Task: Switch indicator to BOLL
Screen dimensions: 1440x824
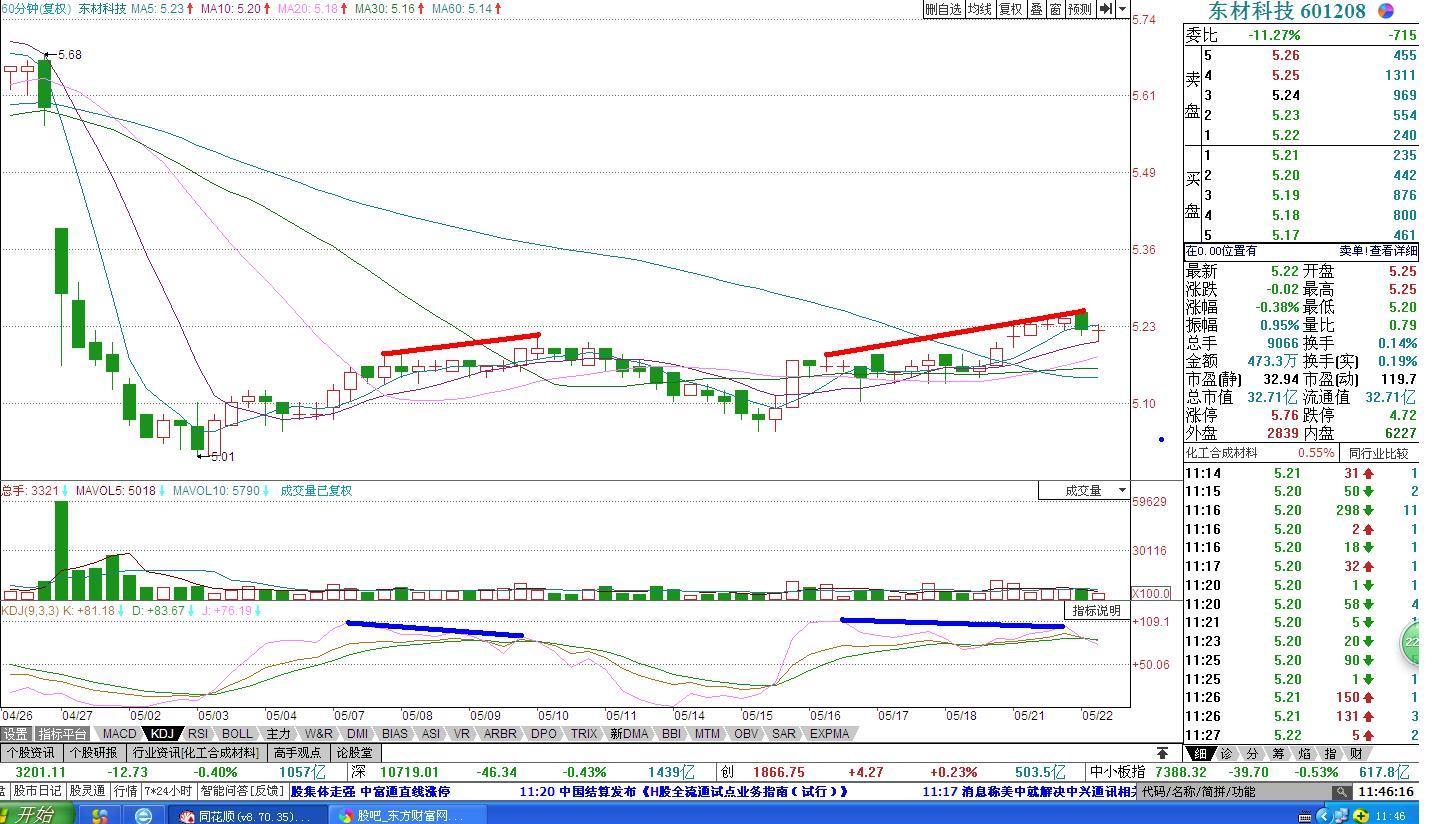Action: click(x=237, y=734)
